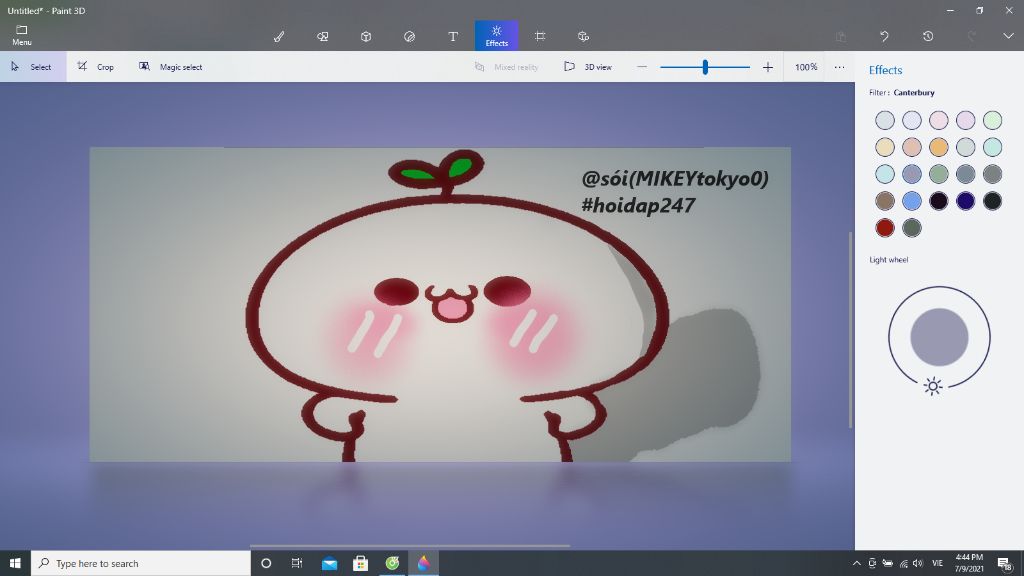Show hidden system tray icons
The width and height of the screenshot is (1024, 576).
click(856, 563)
